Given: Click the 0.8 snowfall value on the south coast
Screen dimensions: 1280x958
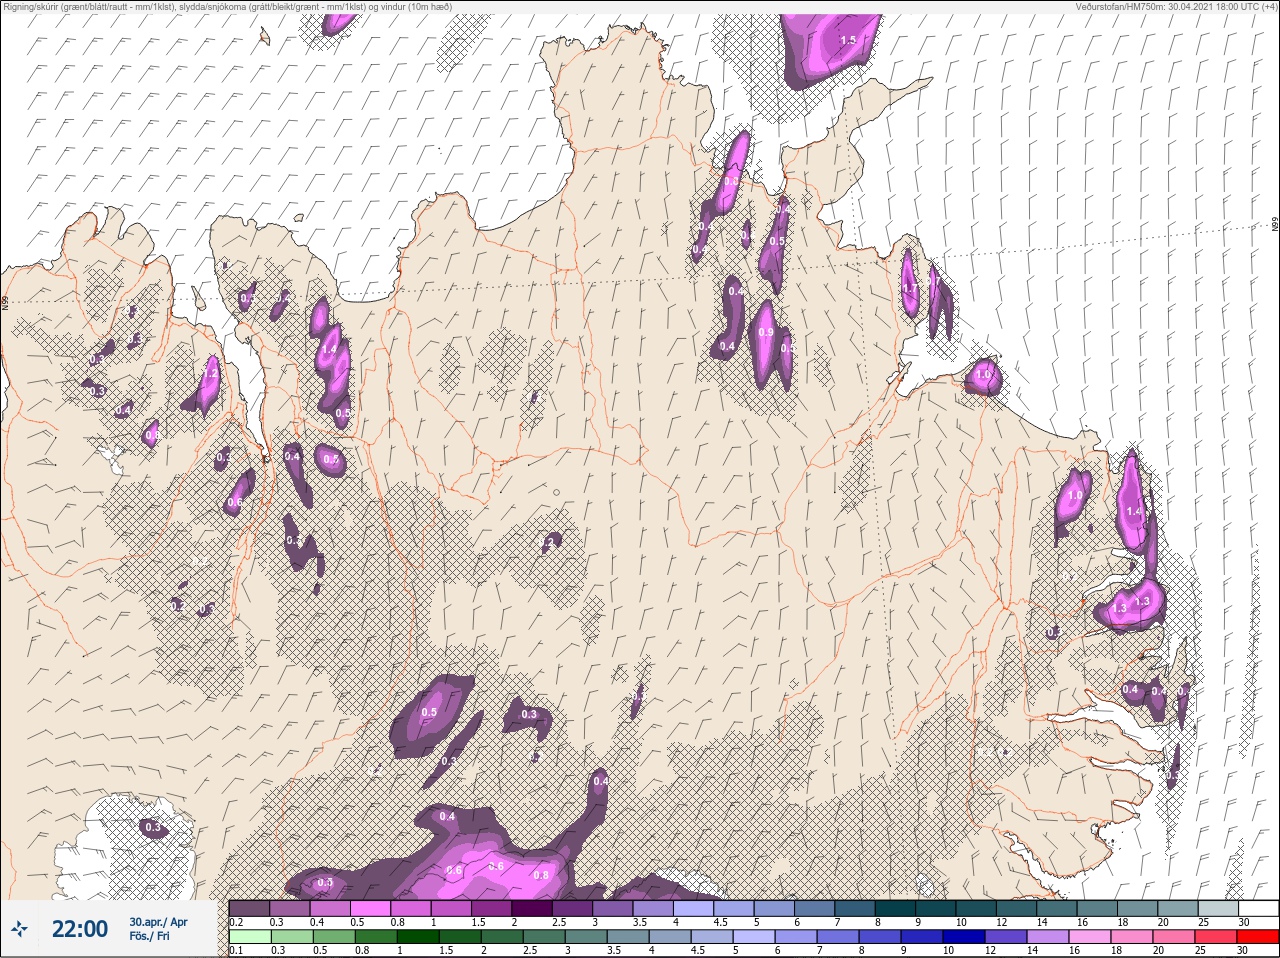Looking at the screenshot, I should (541, 875).
